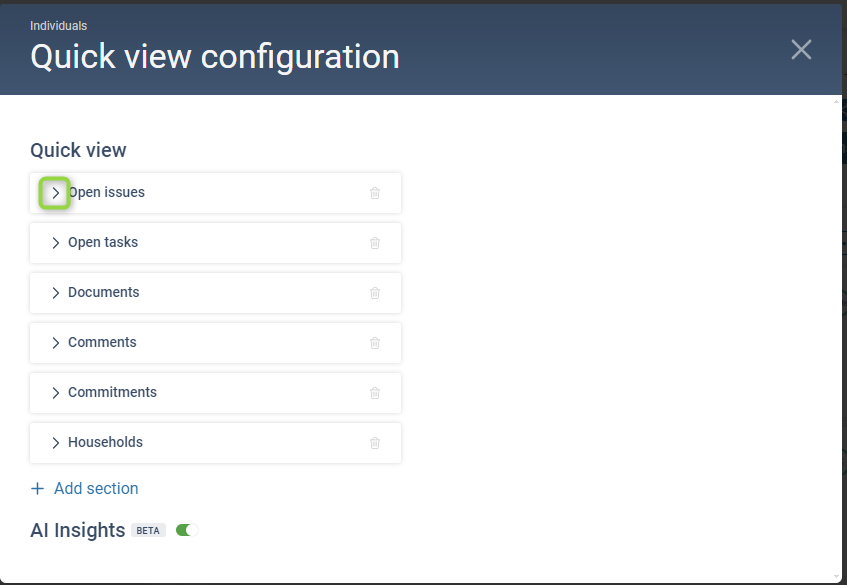Close the Quick view configuration dialog
This screenshot has height=585, width=847.
coord(801,49)
